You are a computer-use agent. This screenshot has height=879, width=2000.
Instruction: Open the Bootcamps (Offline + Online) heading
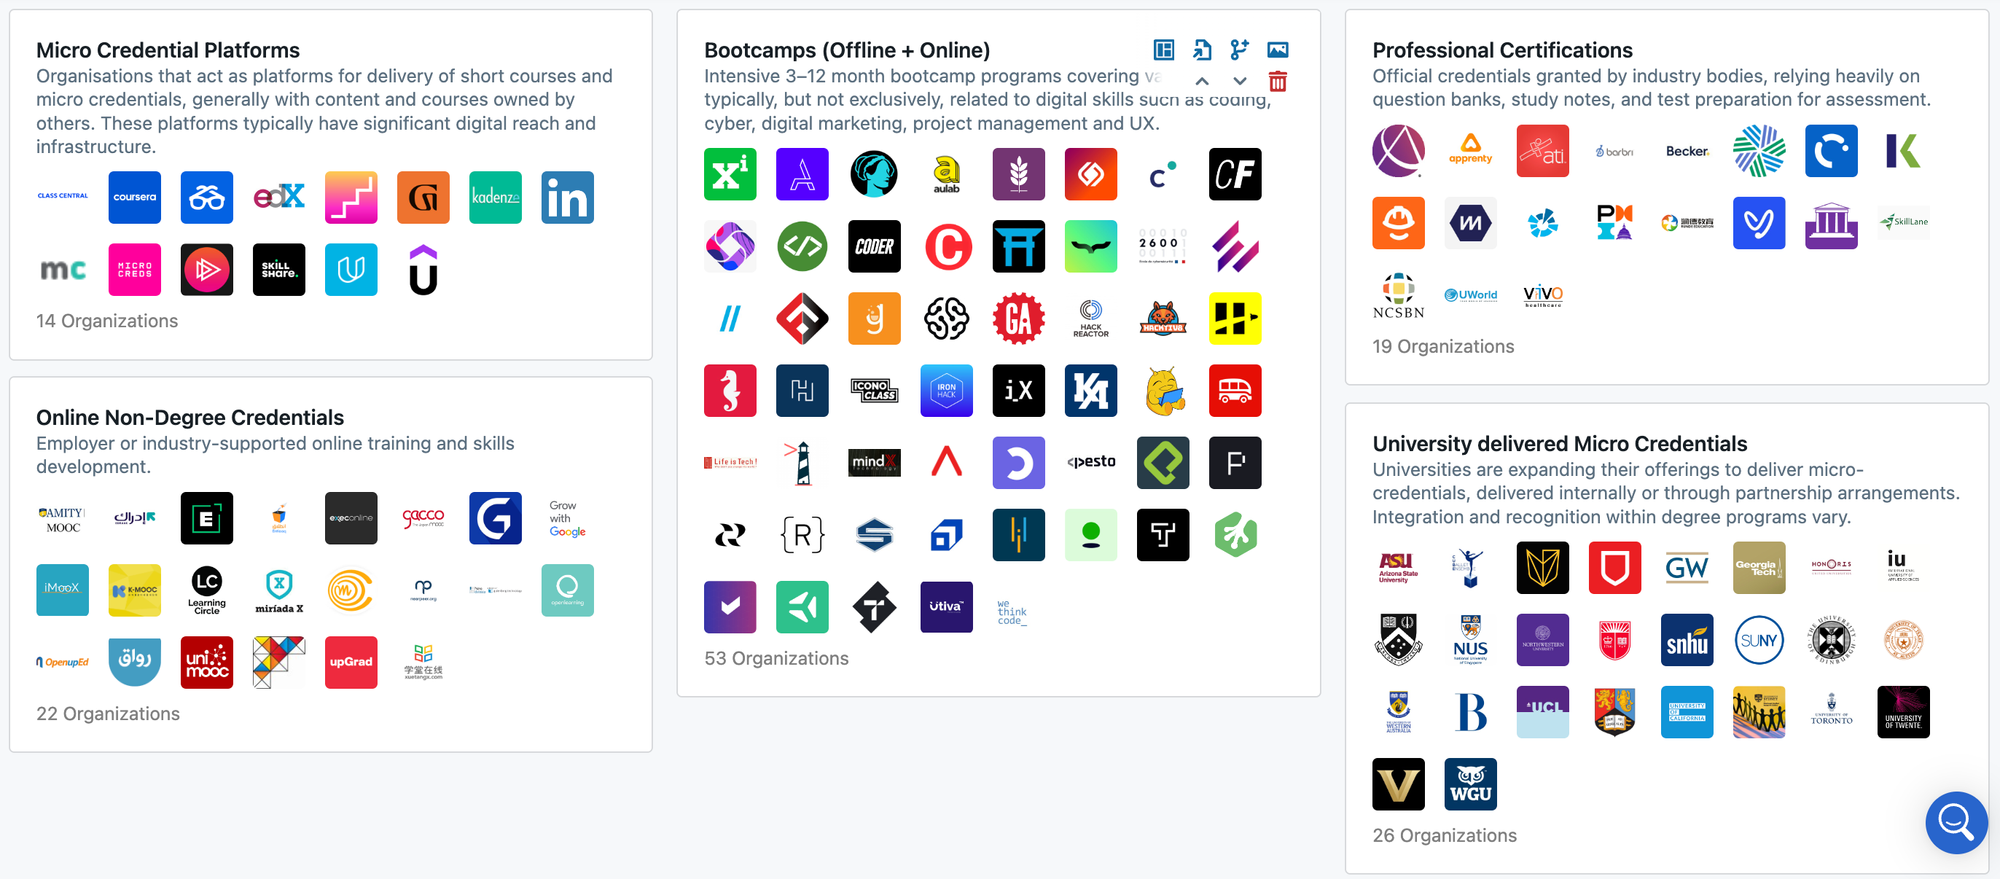[847, 50]
